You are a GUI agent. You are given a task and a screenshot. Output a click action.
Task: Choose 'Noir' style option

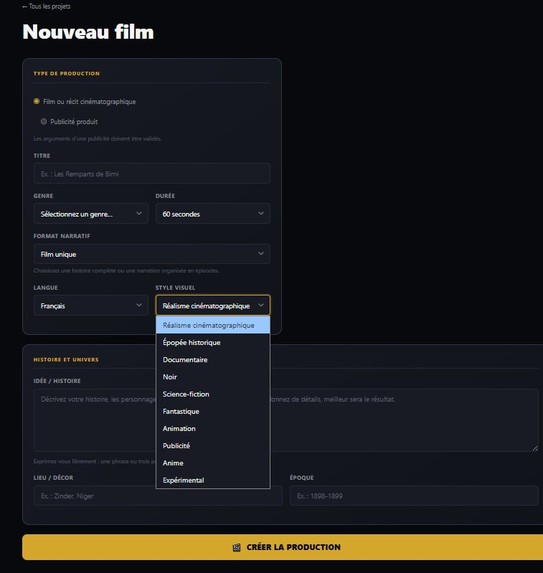(213, 377)
